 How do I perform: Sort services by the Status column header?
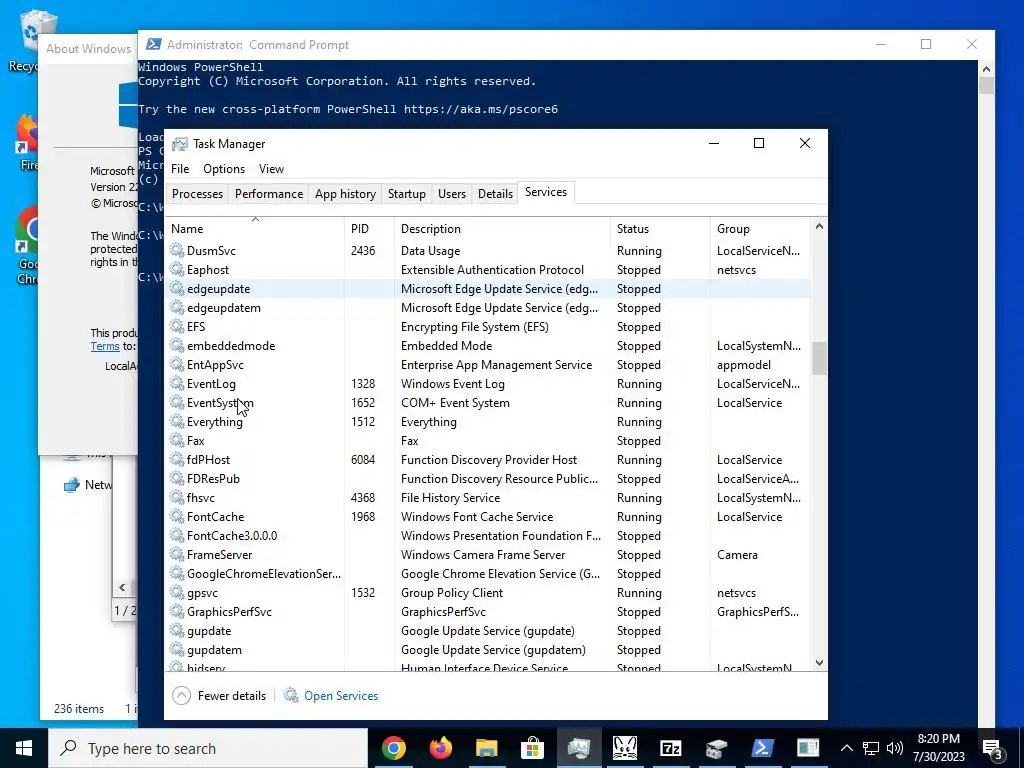pyautogui.click(x=660, y=229)
